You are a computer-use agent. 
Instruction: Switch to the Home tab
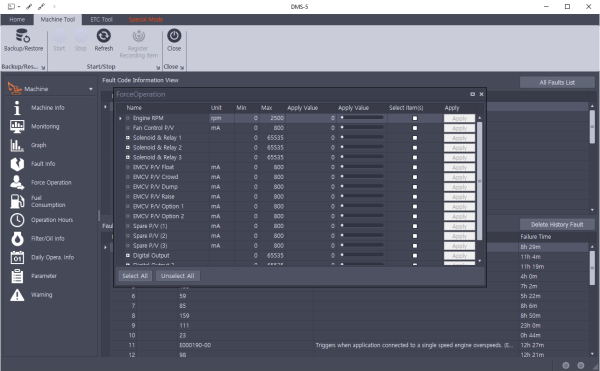(17, 20)
